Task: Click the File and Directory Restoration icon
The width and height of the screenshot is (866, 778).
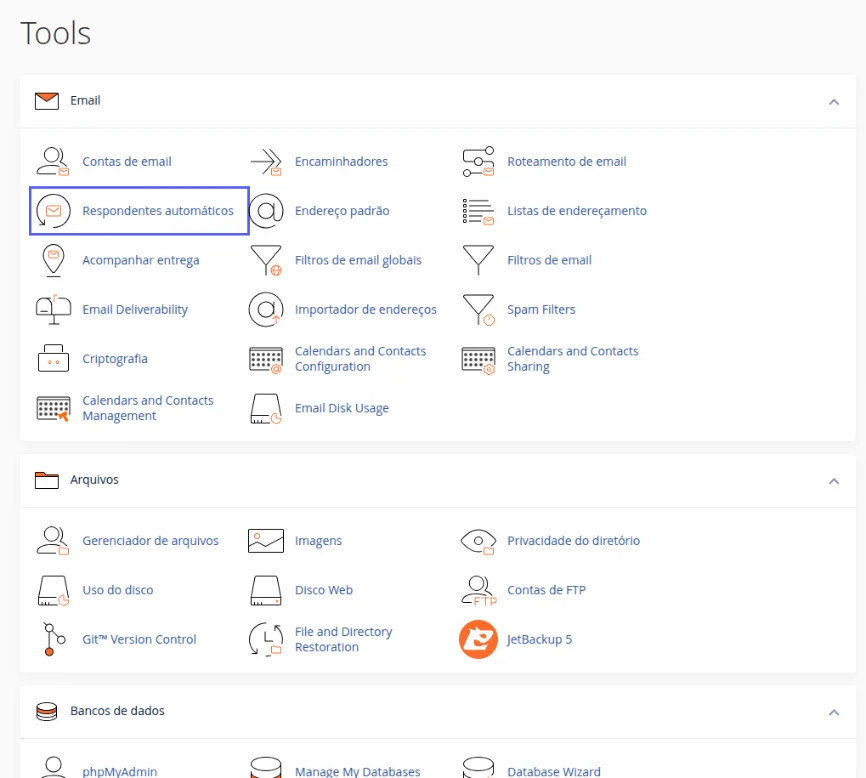Action: [x=266, y=639]
